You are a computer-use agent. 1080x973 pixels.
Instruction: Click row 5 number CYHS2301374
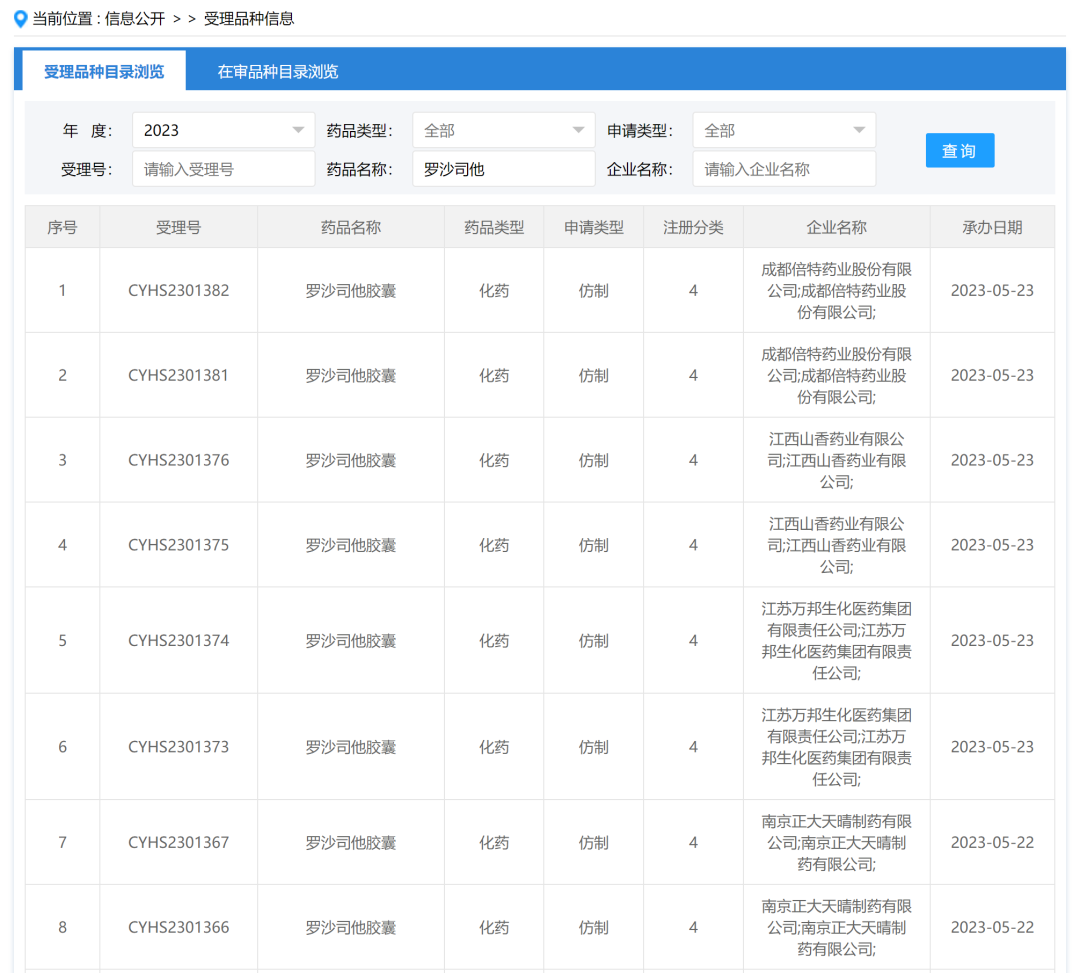[x=178, y=640]
